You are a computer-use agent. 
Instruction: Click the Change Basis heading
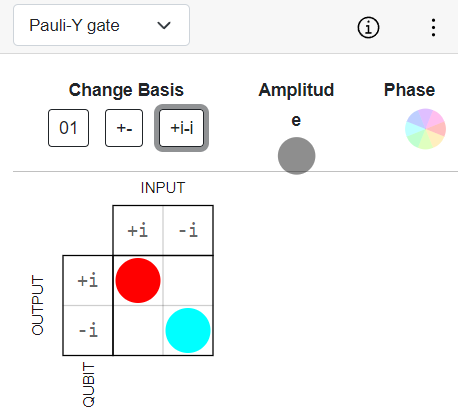(126, 90)
